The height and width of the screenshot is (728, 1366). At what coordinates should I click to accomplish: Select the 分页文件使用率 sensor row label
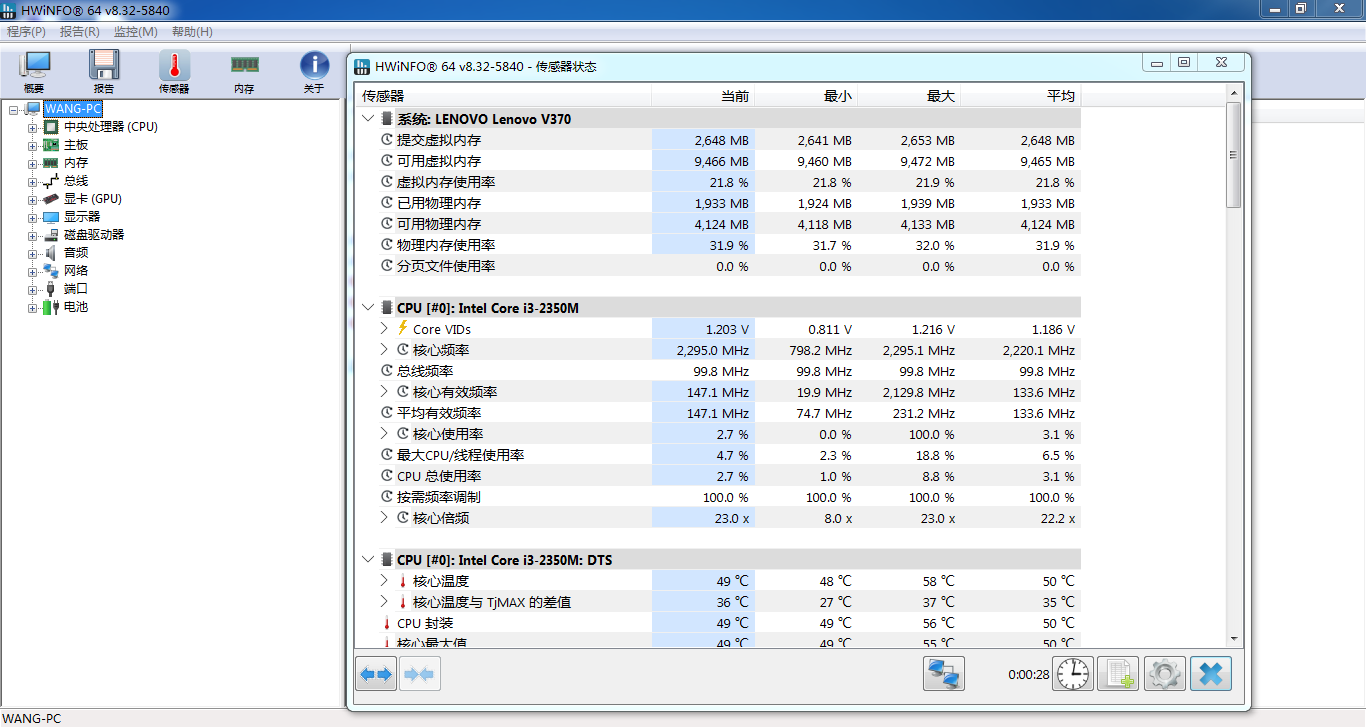pyautogui.click(x=446, y=266)
